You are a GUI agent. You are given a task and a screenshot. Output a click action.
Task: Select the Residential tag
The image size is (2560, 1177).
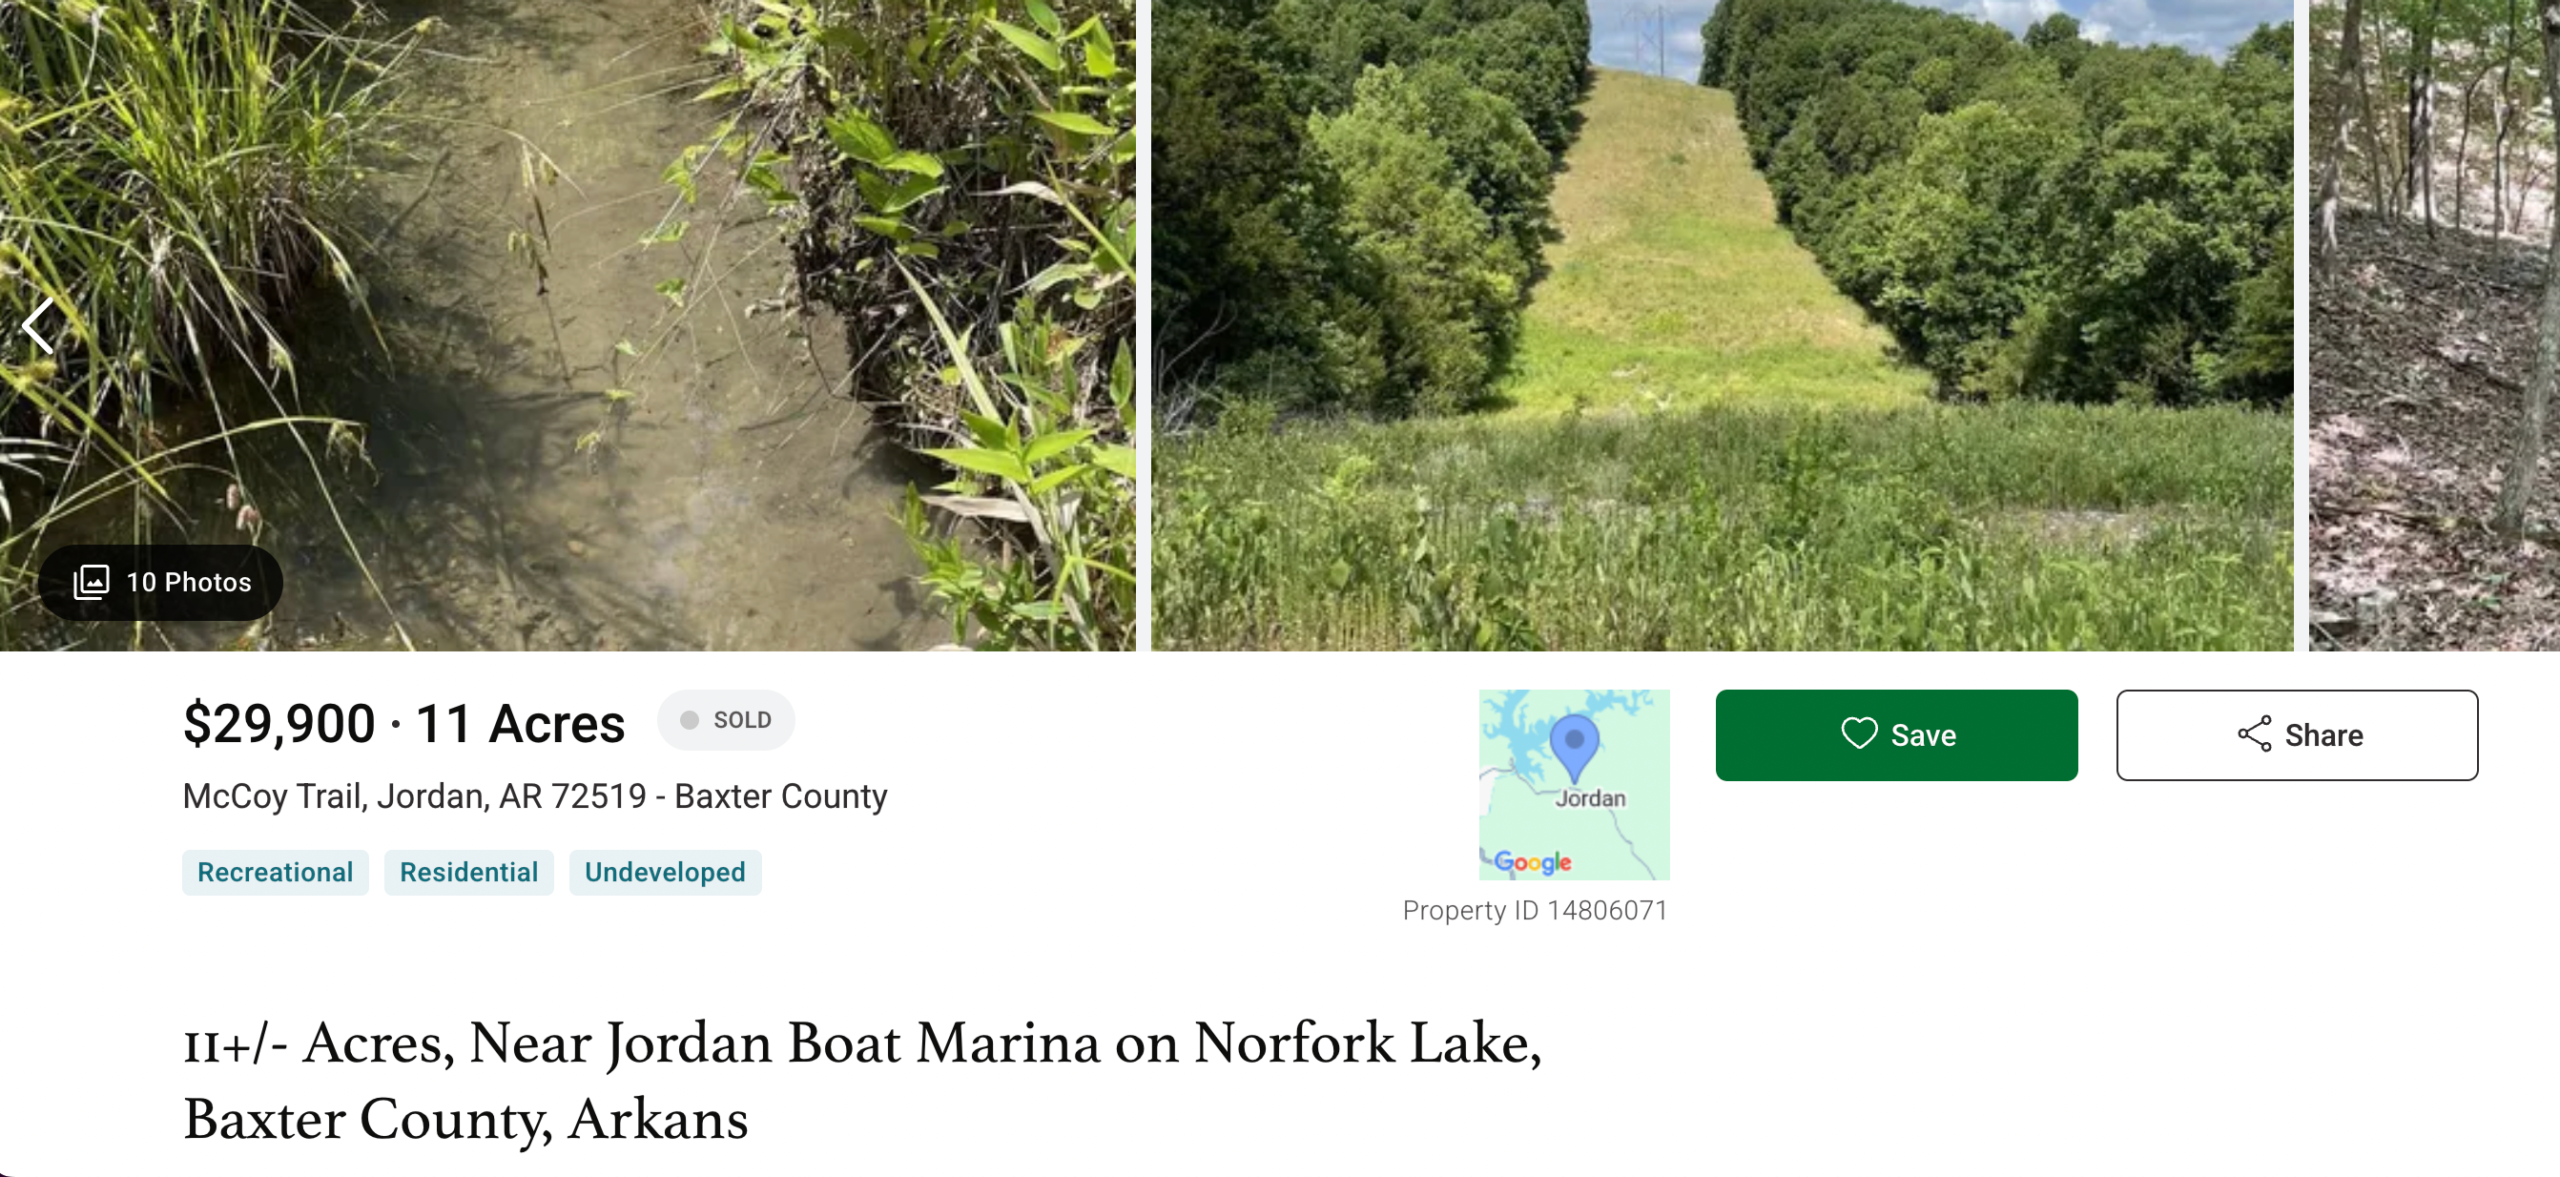click(468, 872)
